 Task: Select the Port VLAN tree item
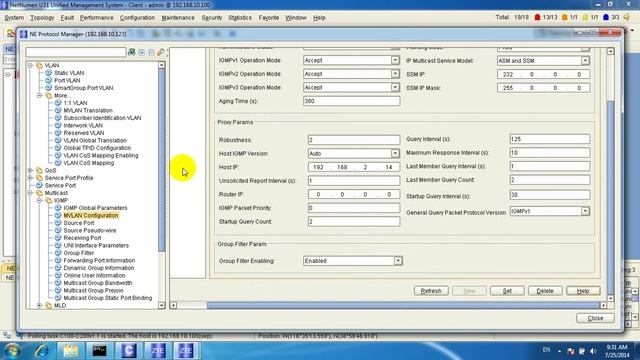67,80
